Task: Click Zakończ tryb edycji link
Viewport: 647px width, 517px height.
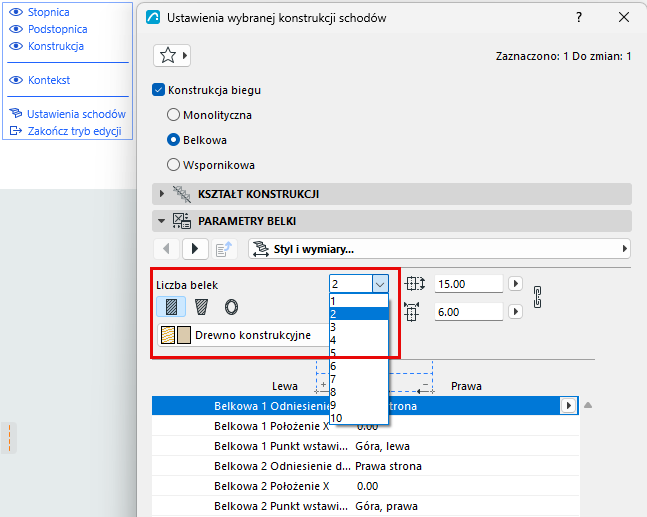Action: click(x=74, y=131)
